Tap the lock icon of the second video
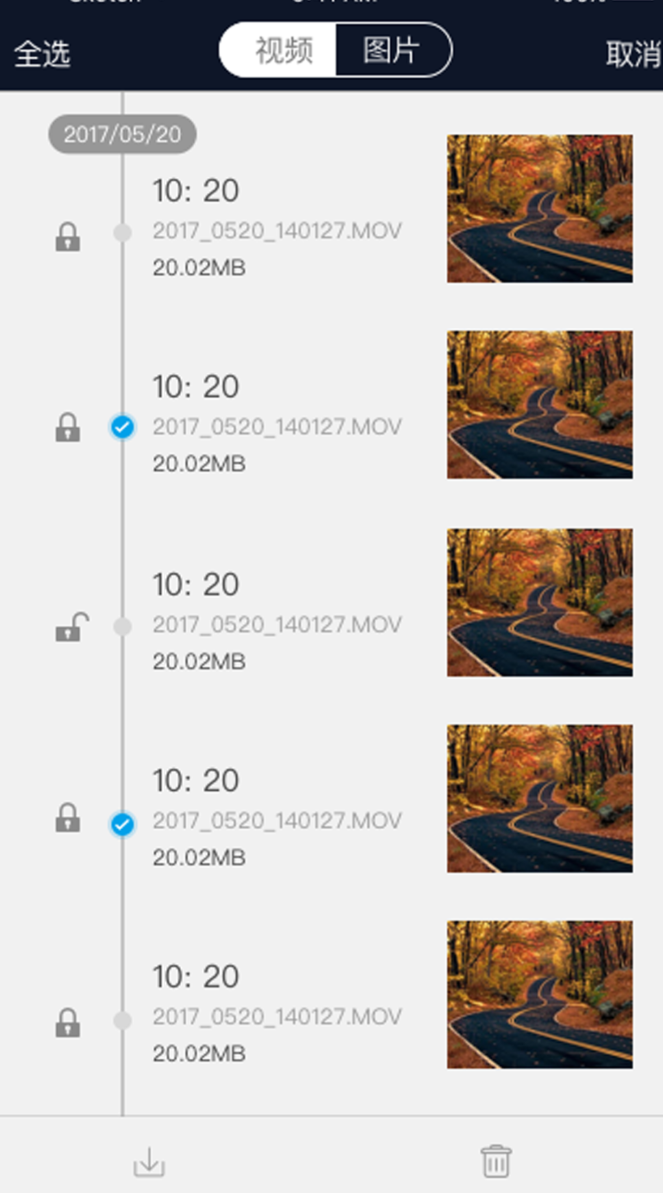This screenshot has width=663, height=1193. [x=67, y=427]
